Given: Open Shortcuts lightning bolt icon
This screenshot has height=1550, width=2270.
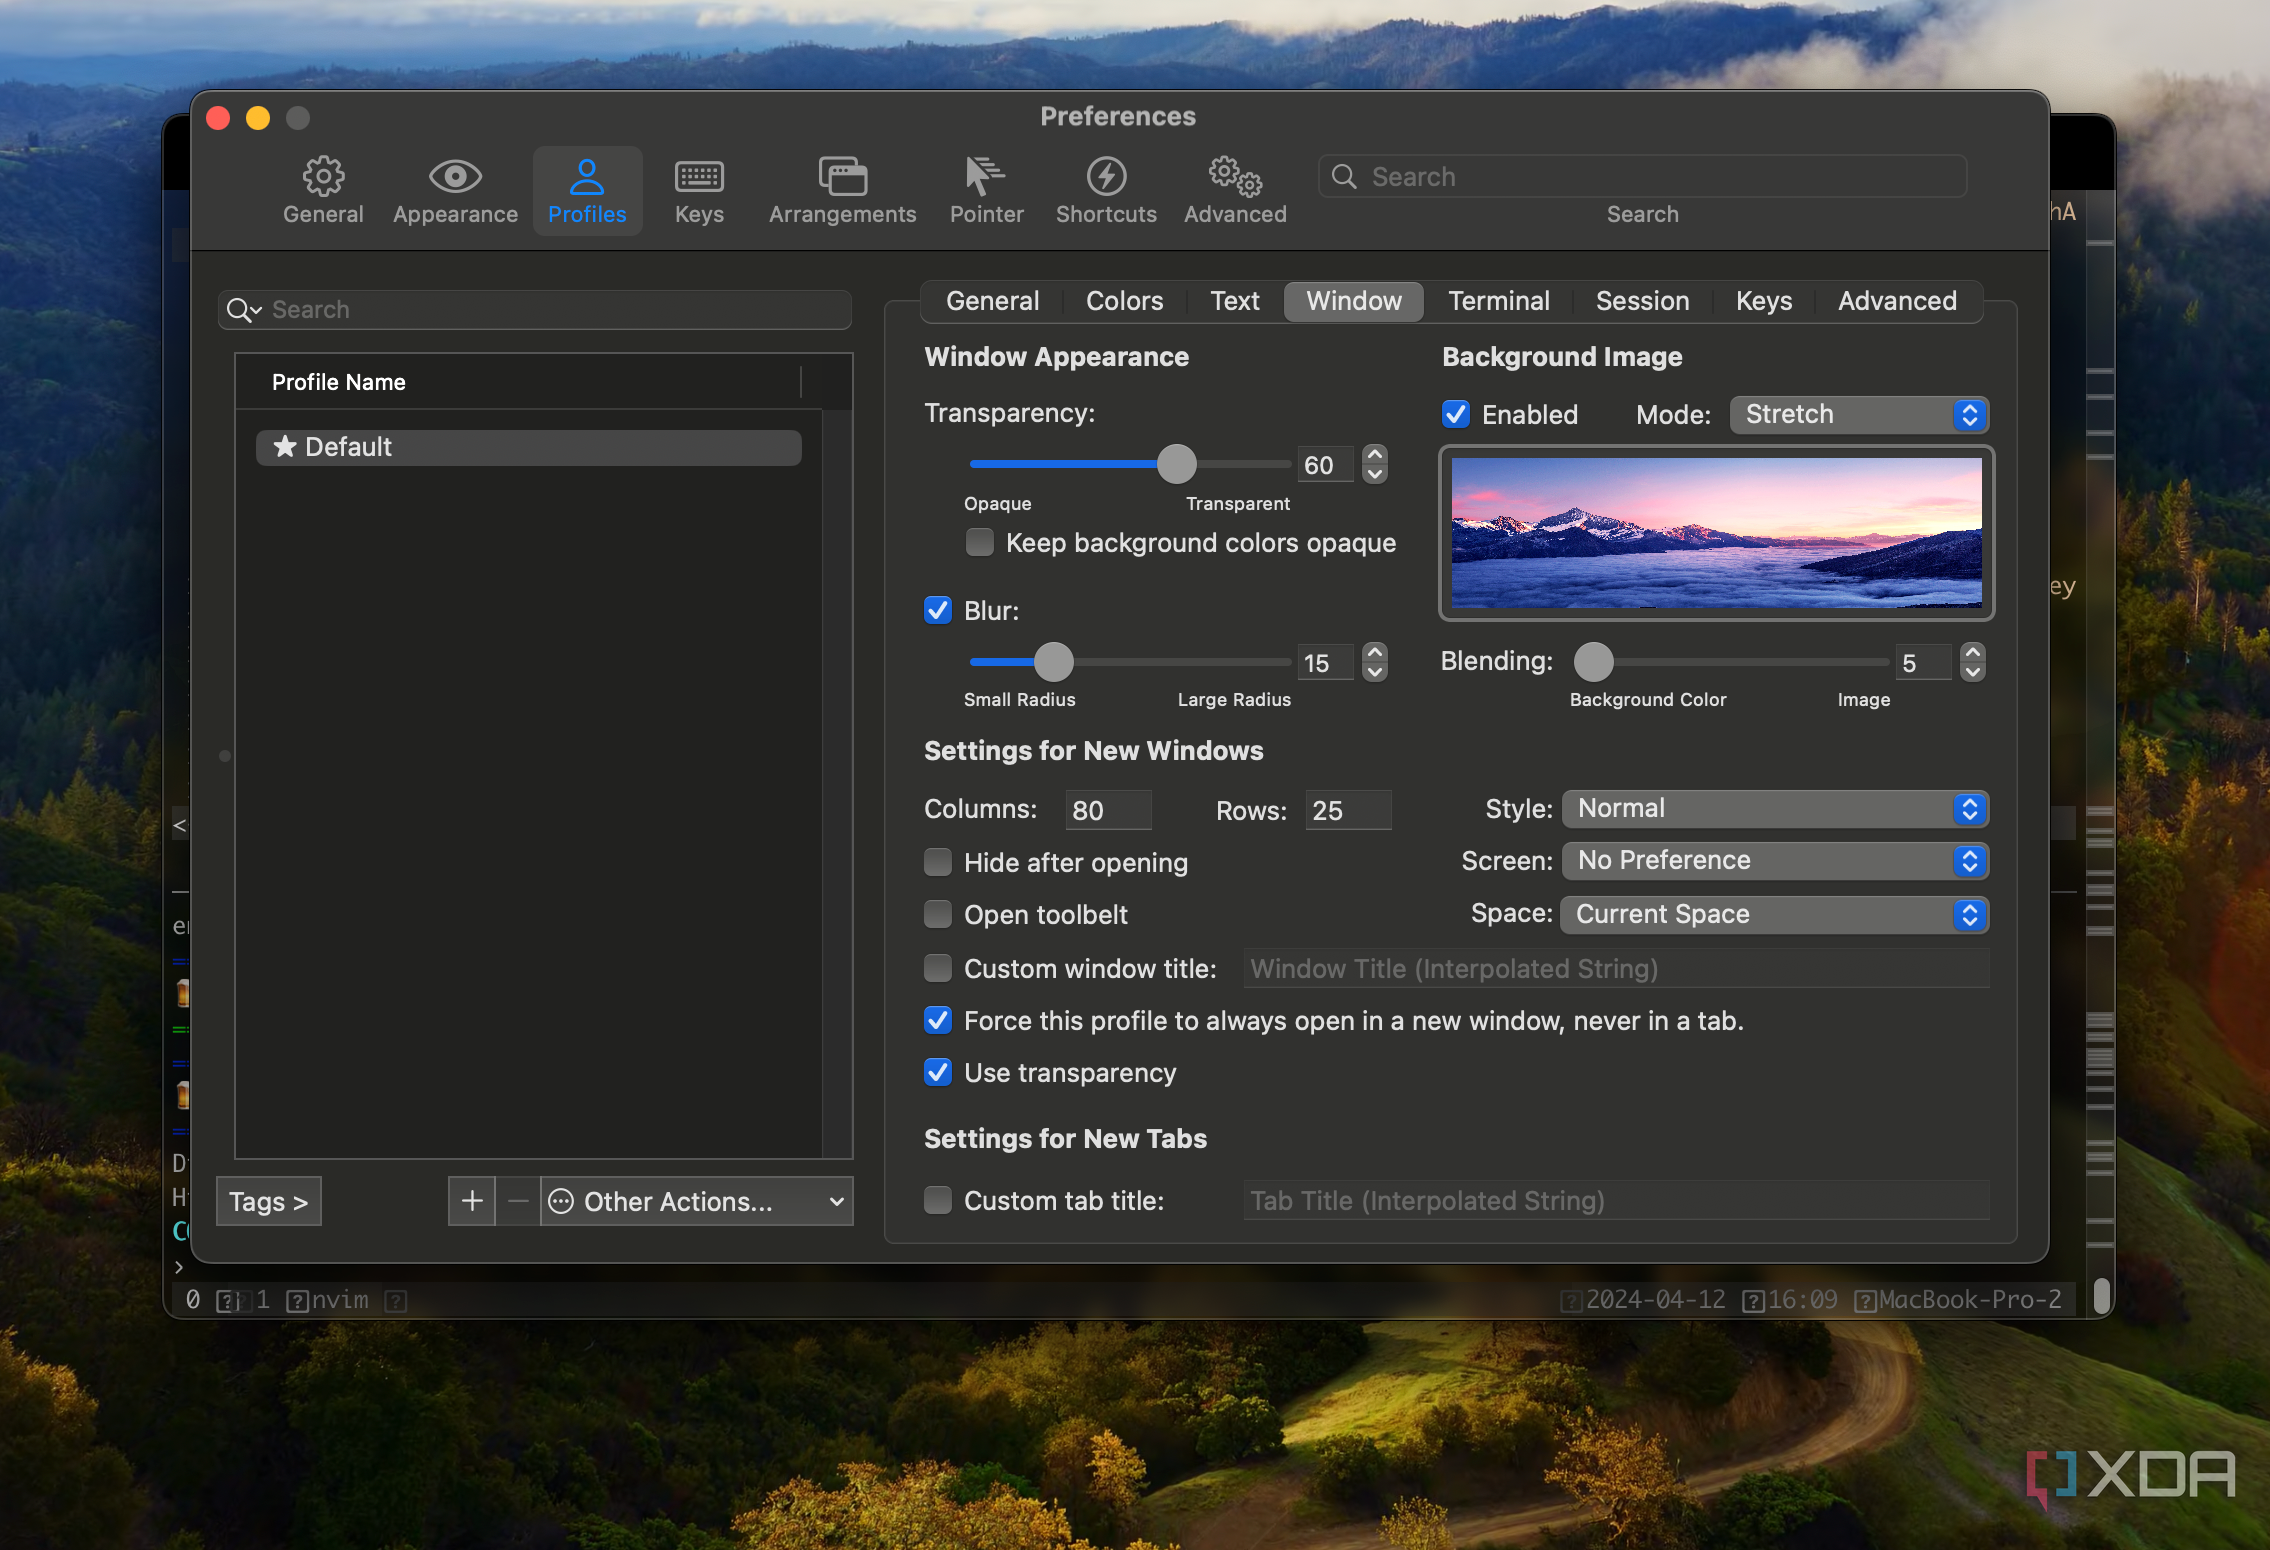Looking at the screenshot, I should pos(1106,176).
